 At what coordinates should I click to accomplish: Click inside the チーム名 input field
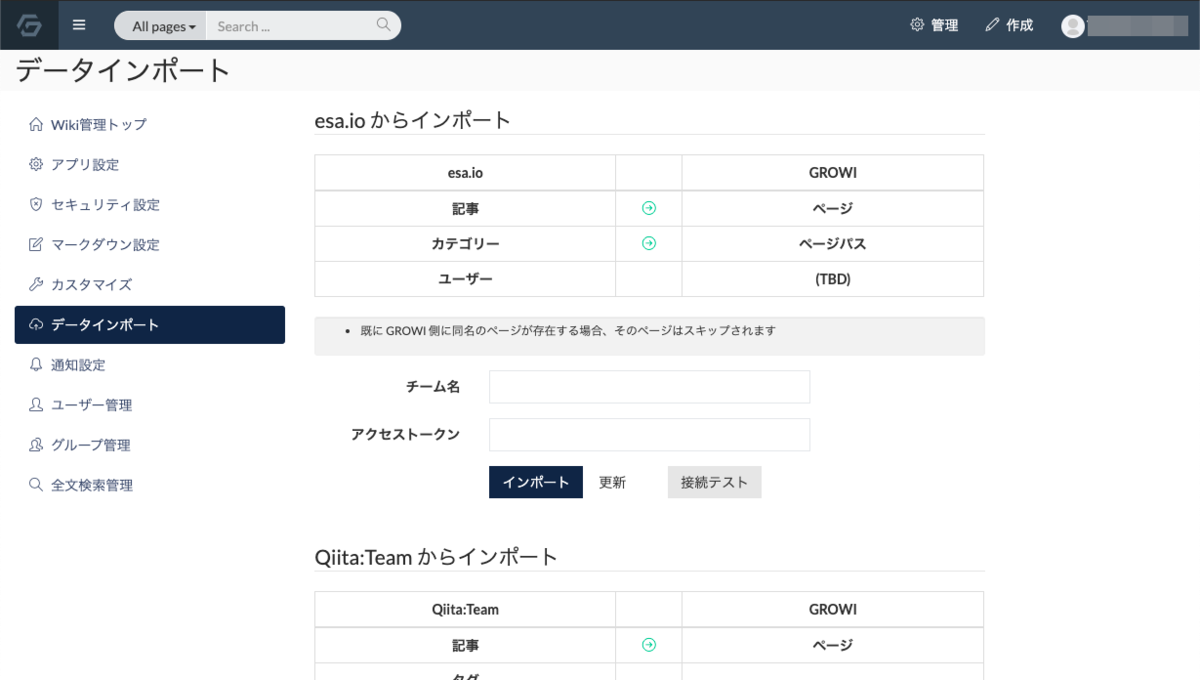(648, 387)
